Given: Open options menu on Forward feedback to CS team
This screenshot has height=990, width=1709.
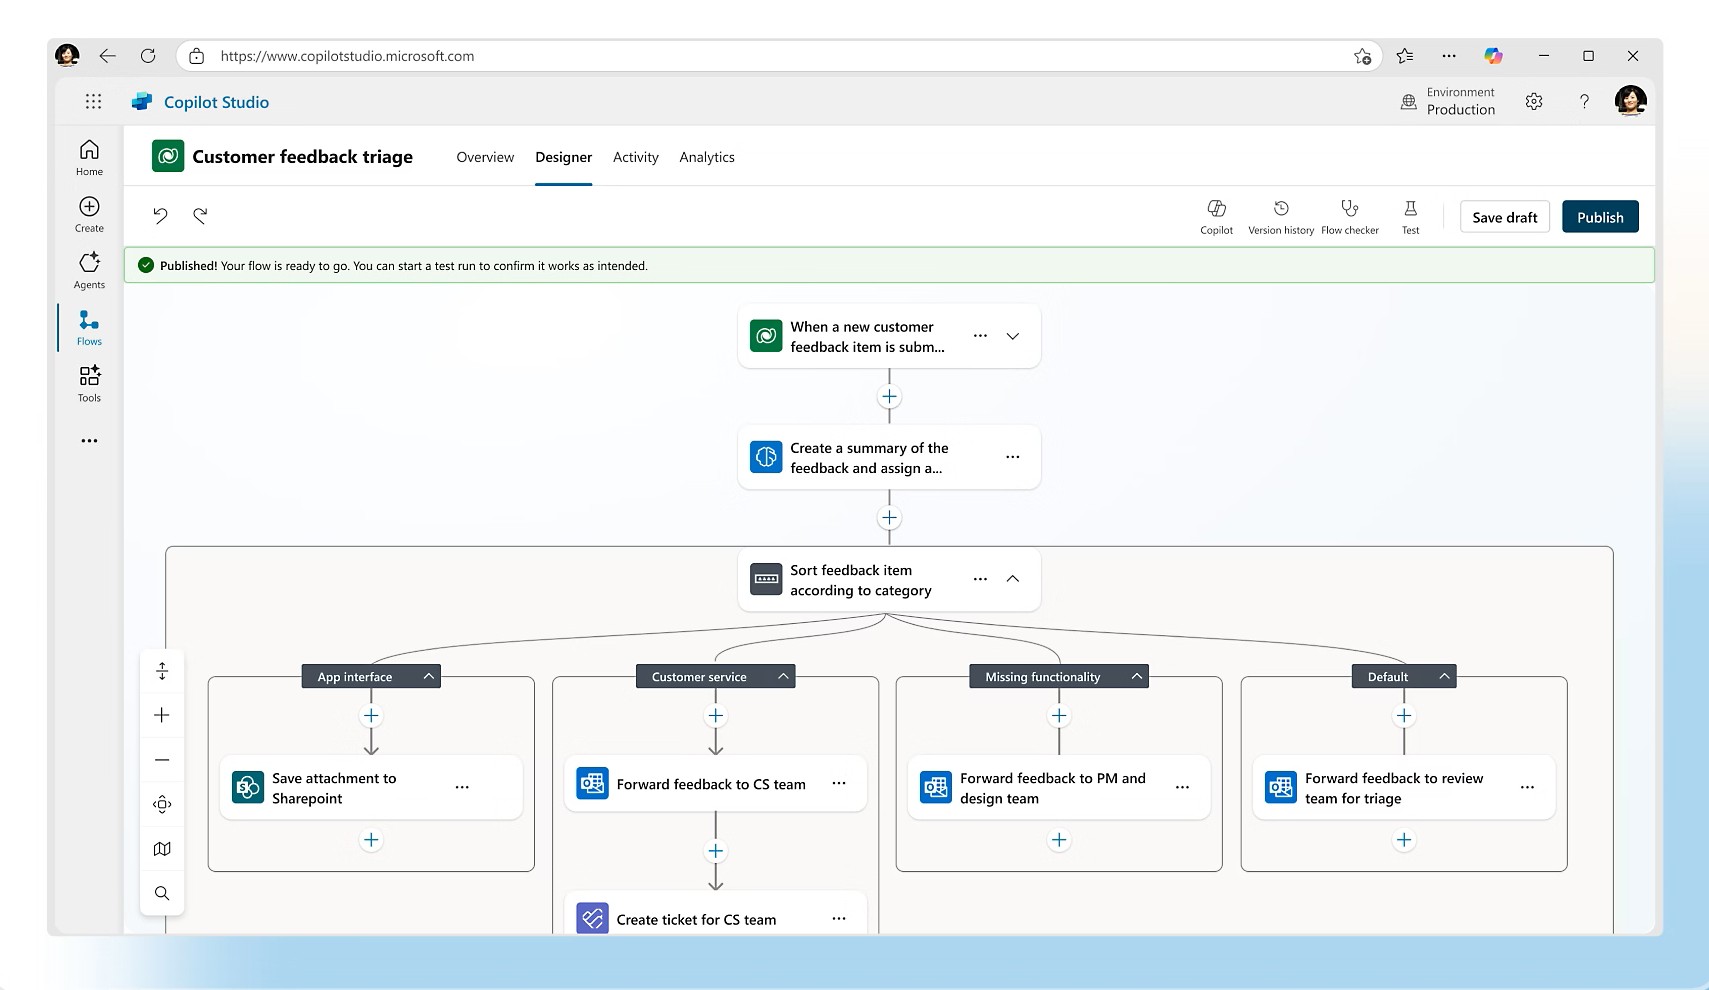Looking at the screenshot, I should (838, 784).
